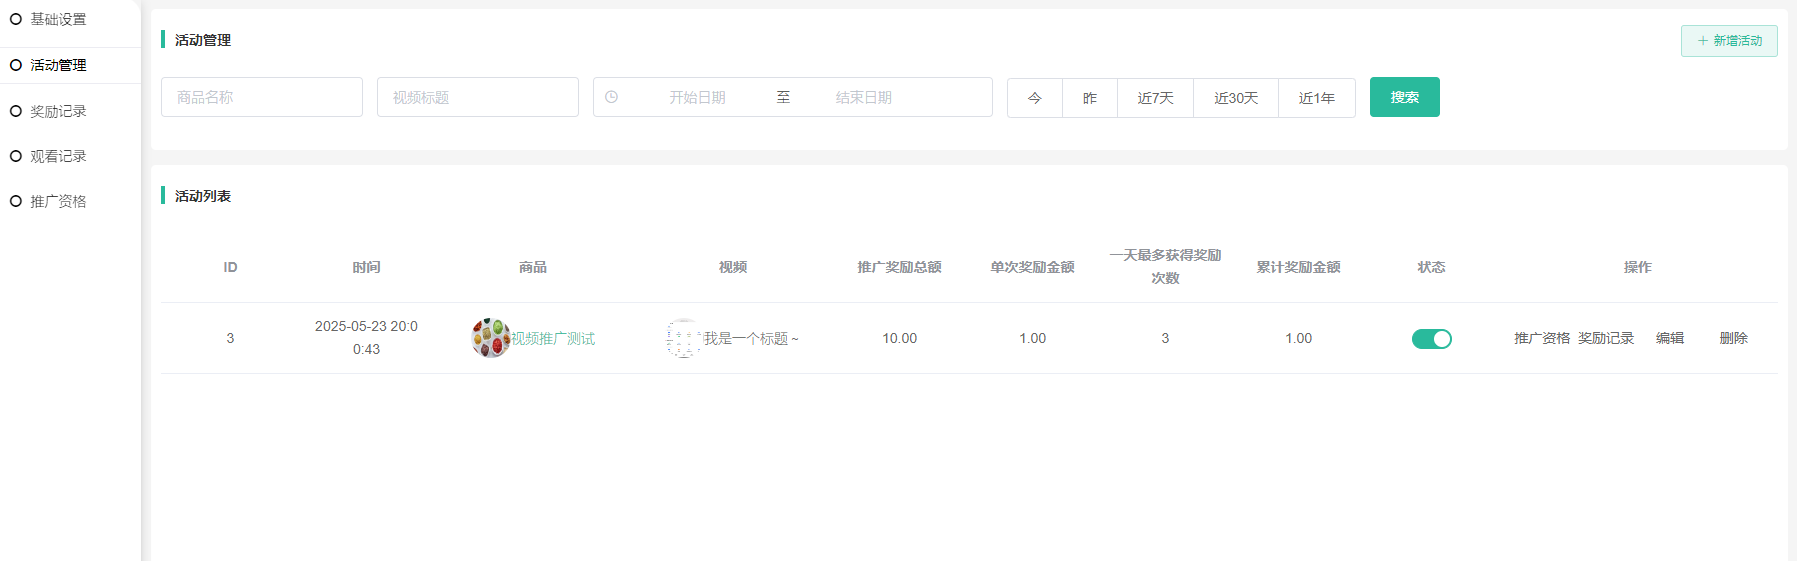Select 活动管理 sidebar item
Image resolution: width=1797 pixels, height=561 pixels.
click(x=57, y=65)
